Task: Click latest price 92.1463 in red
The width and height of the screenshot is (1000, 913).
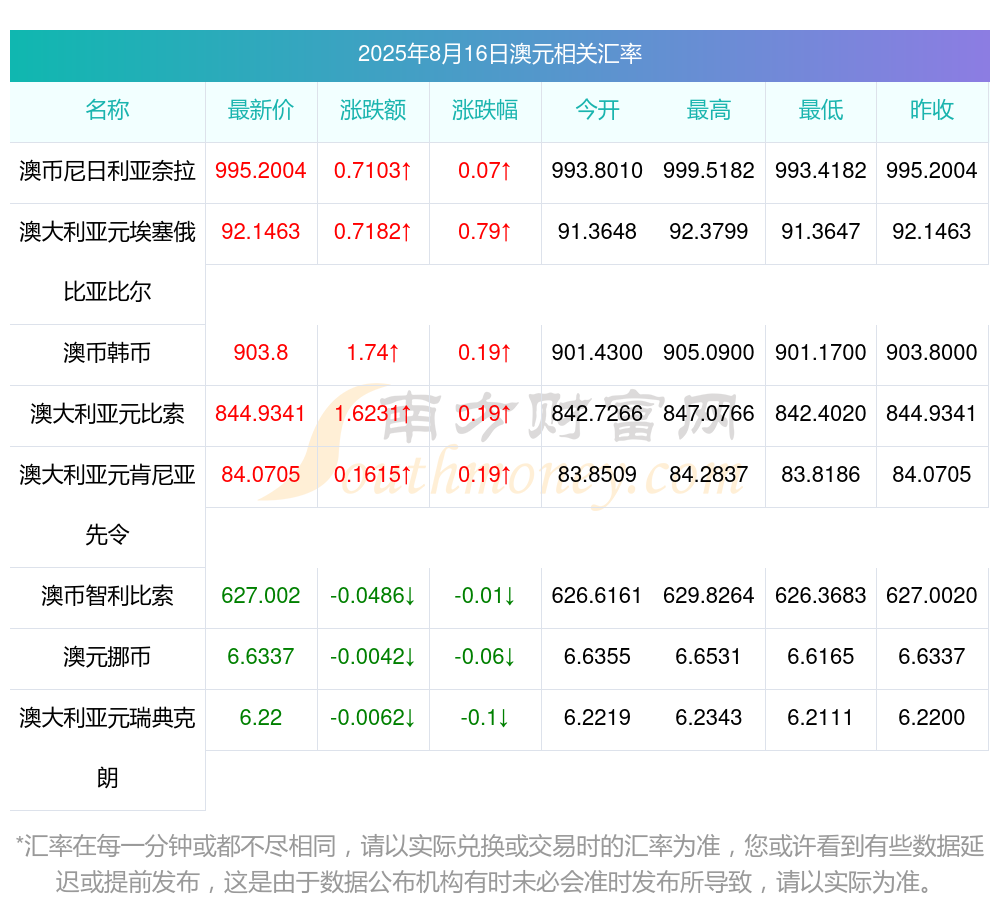Action: pyautogui.click(x=261, y=231)
